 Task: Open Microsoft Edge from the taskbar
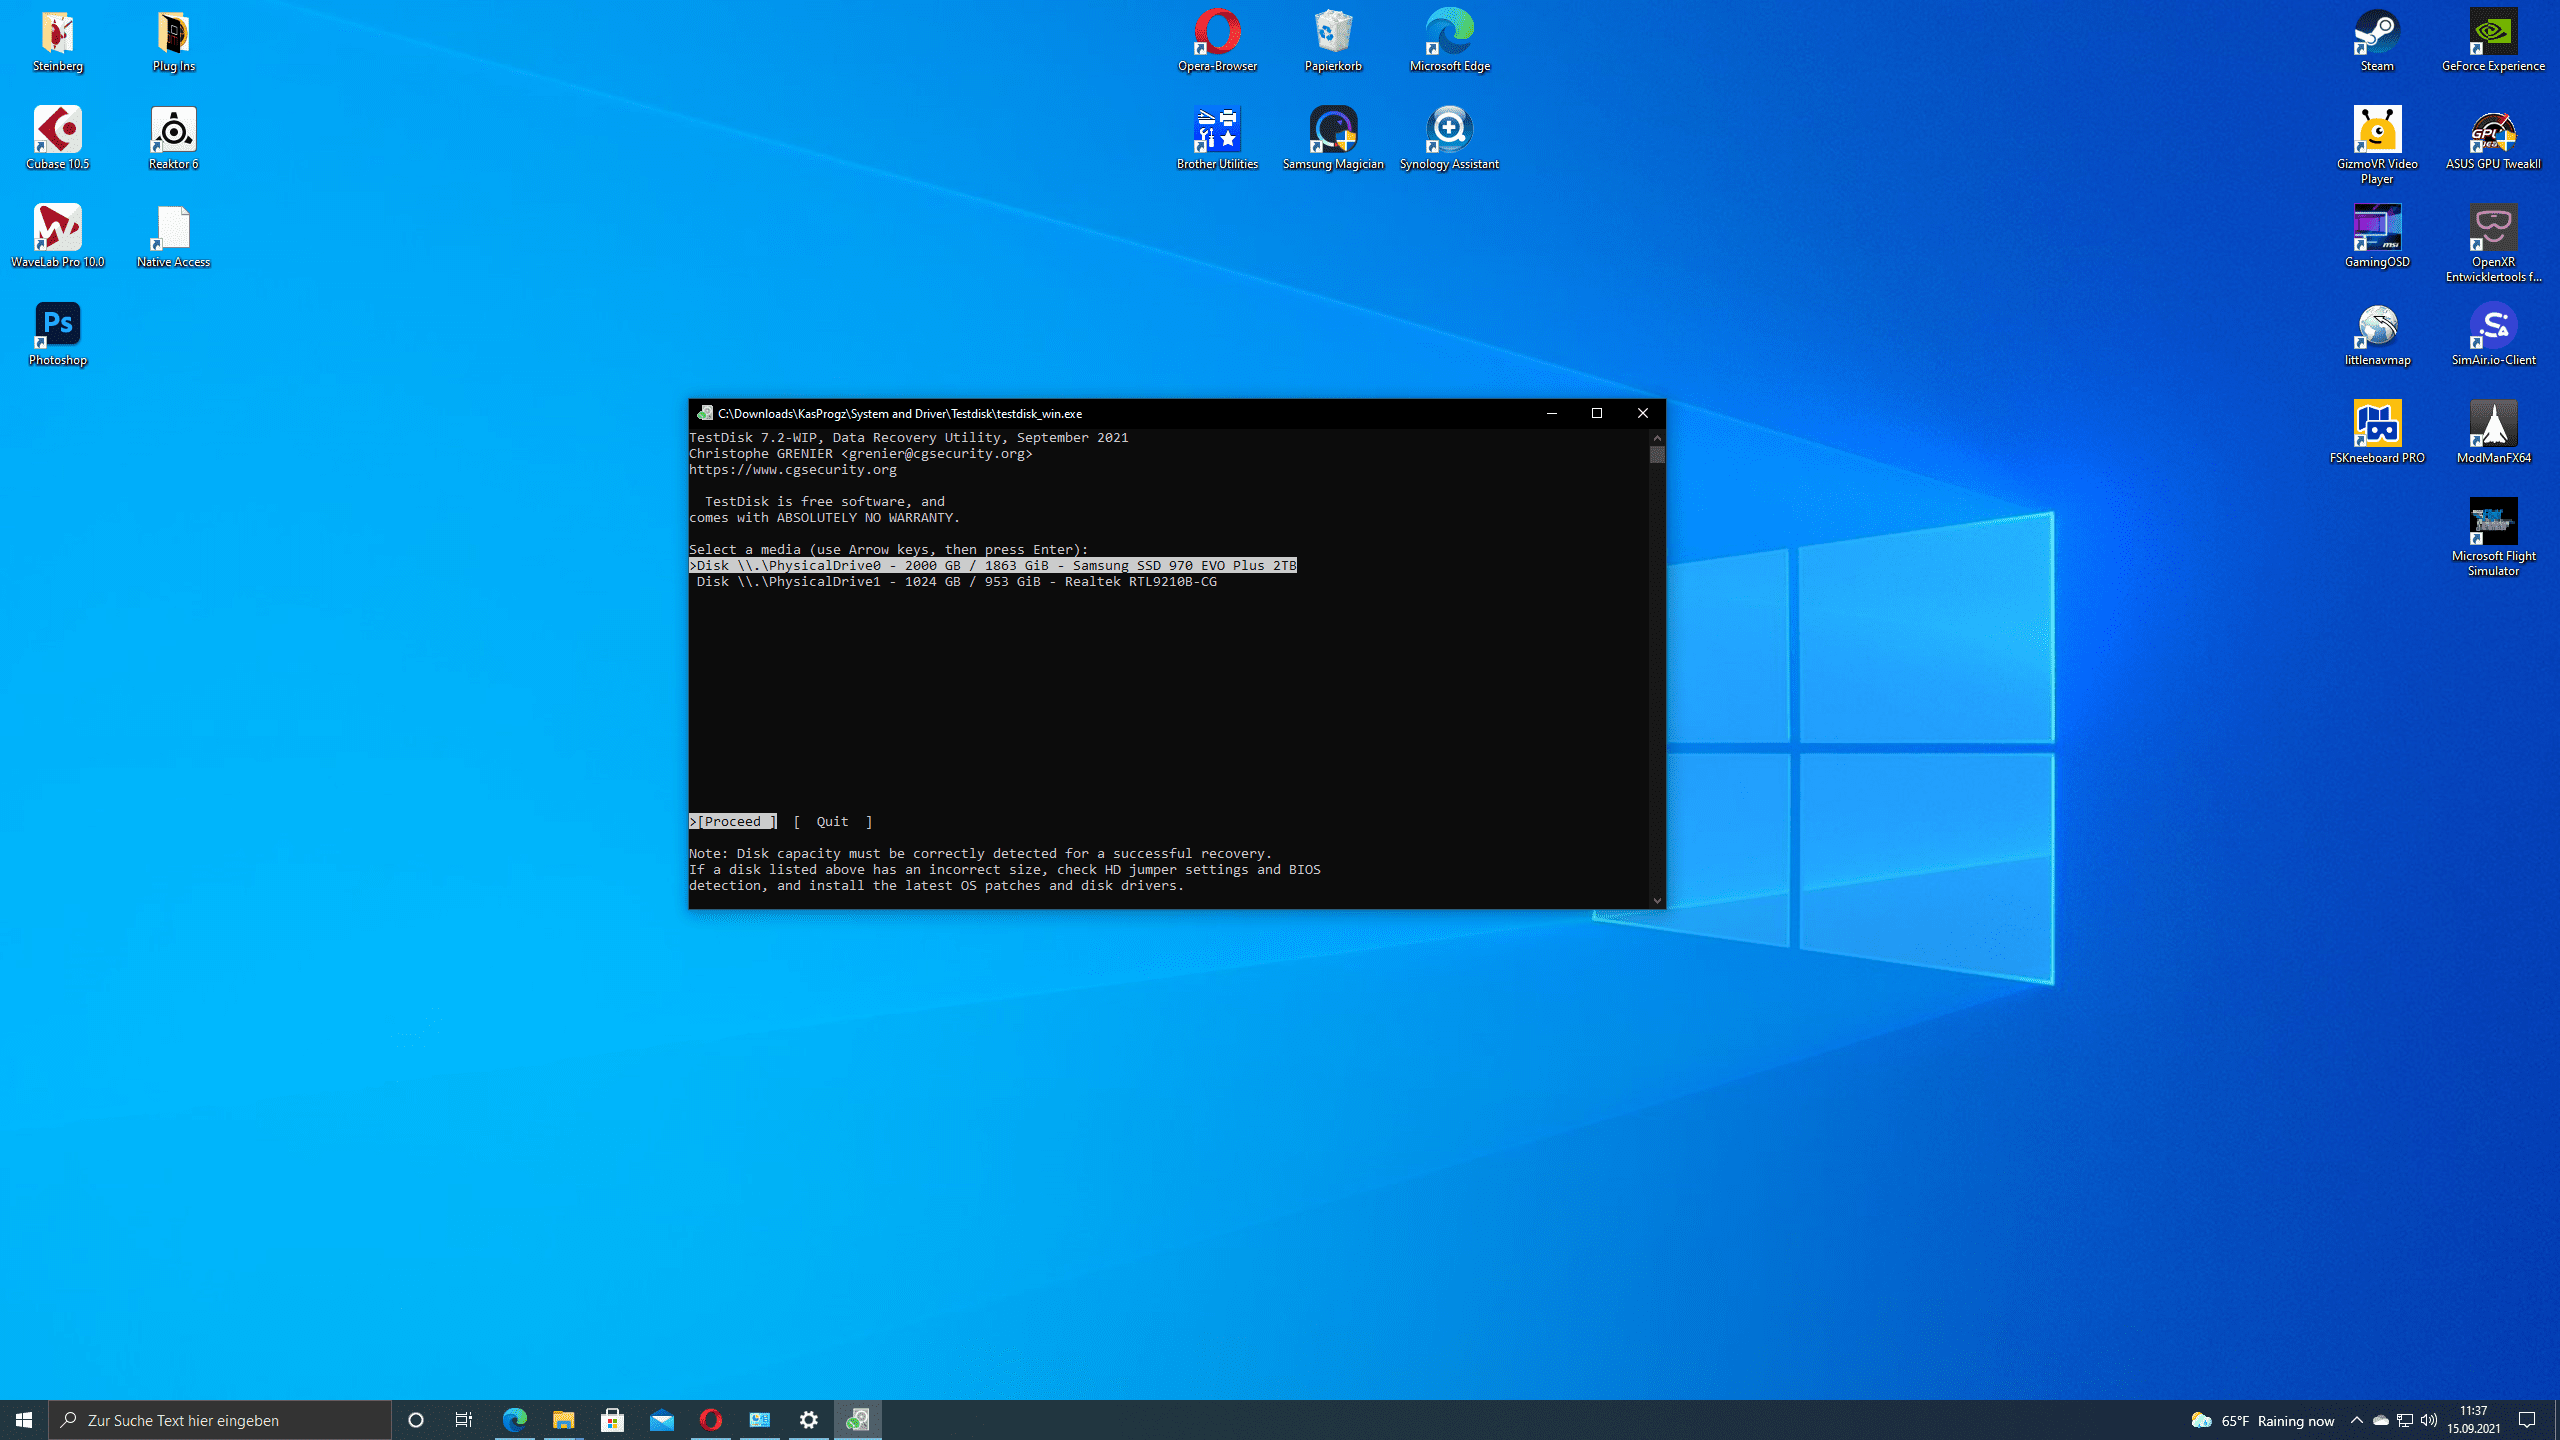(514, 1419)
